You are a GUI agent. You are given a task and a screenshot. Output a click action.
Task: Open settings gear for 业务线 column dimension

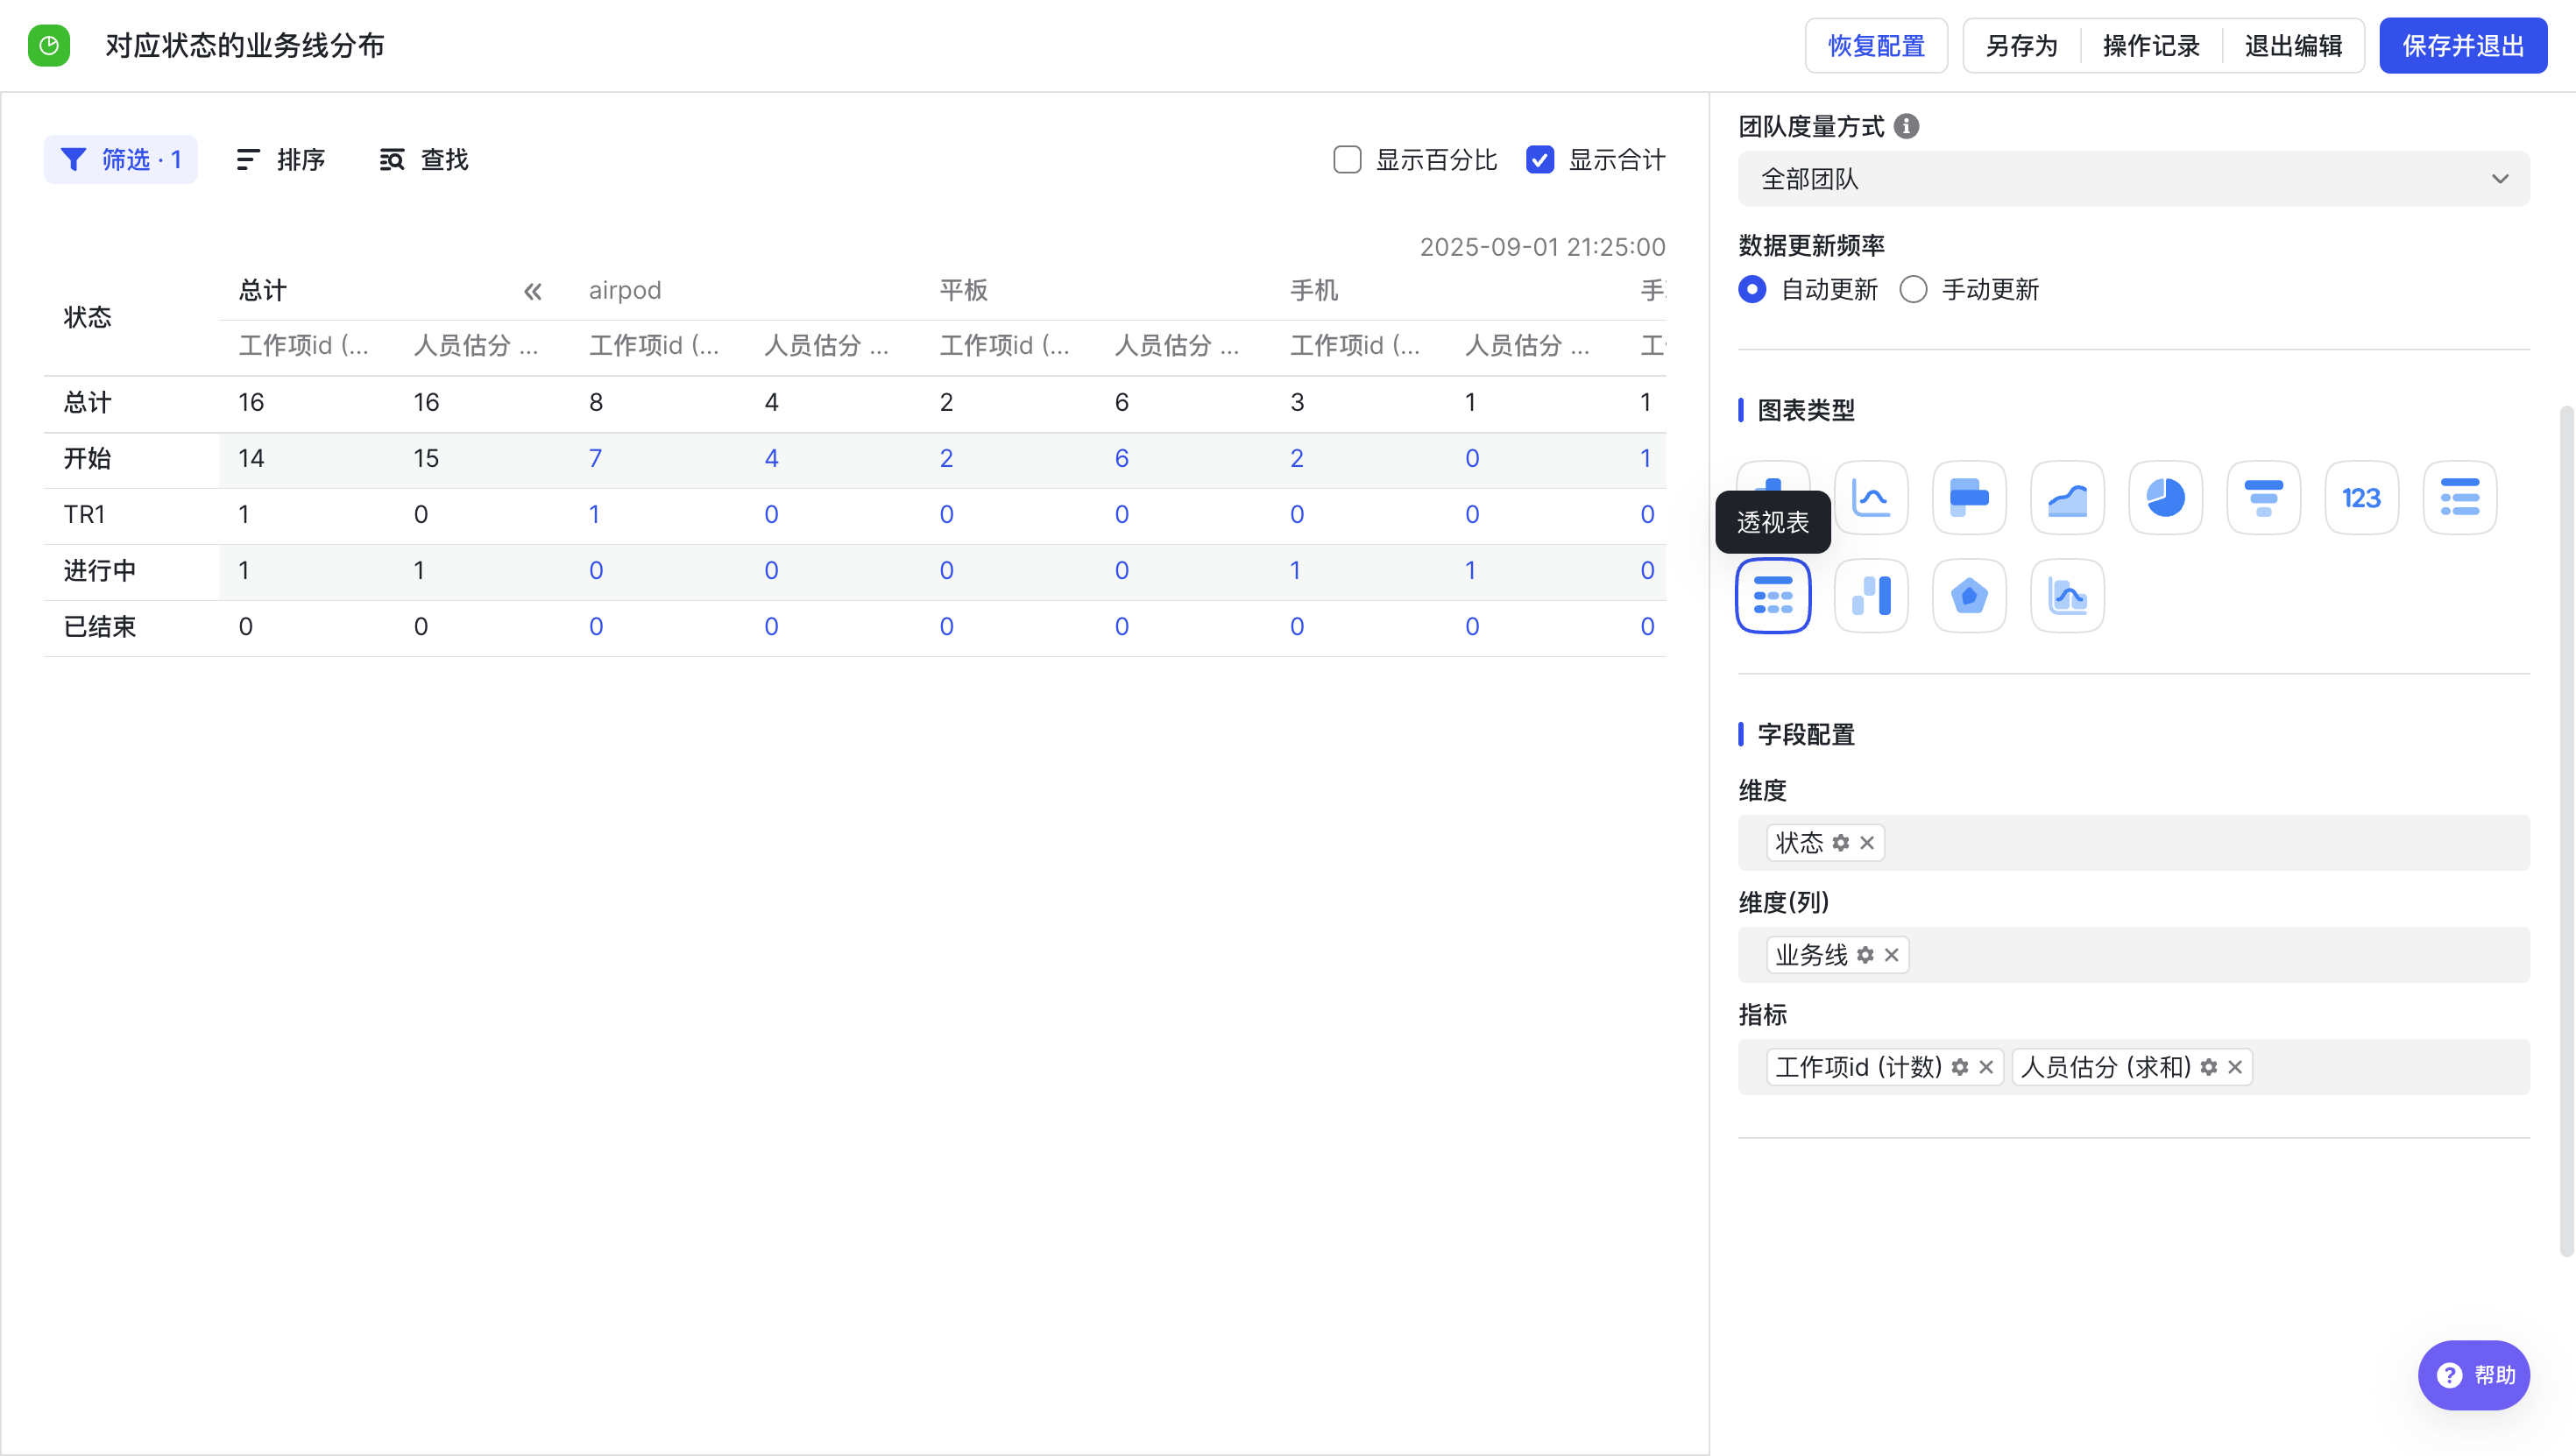pos(1865,955)
